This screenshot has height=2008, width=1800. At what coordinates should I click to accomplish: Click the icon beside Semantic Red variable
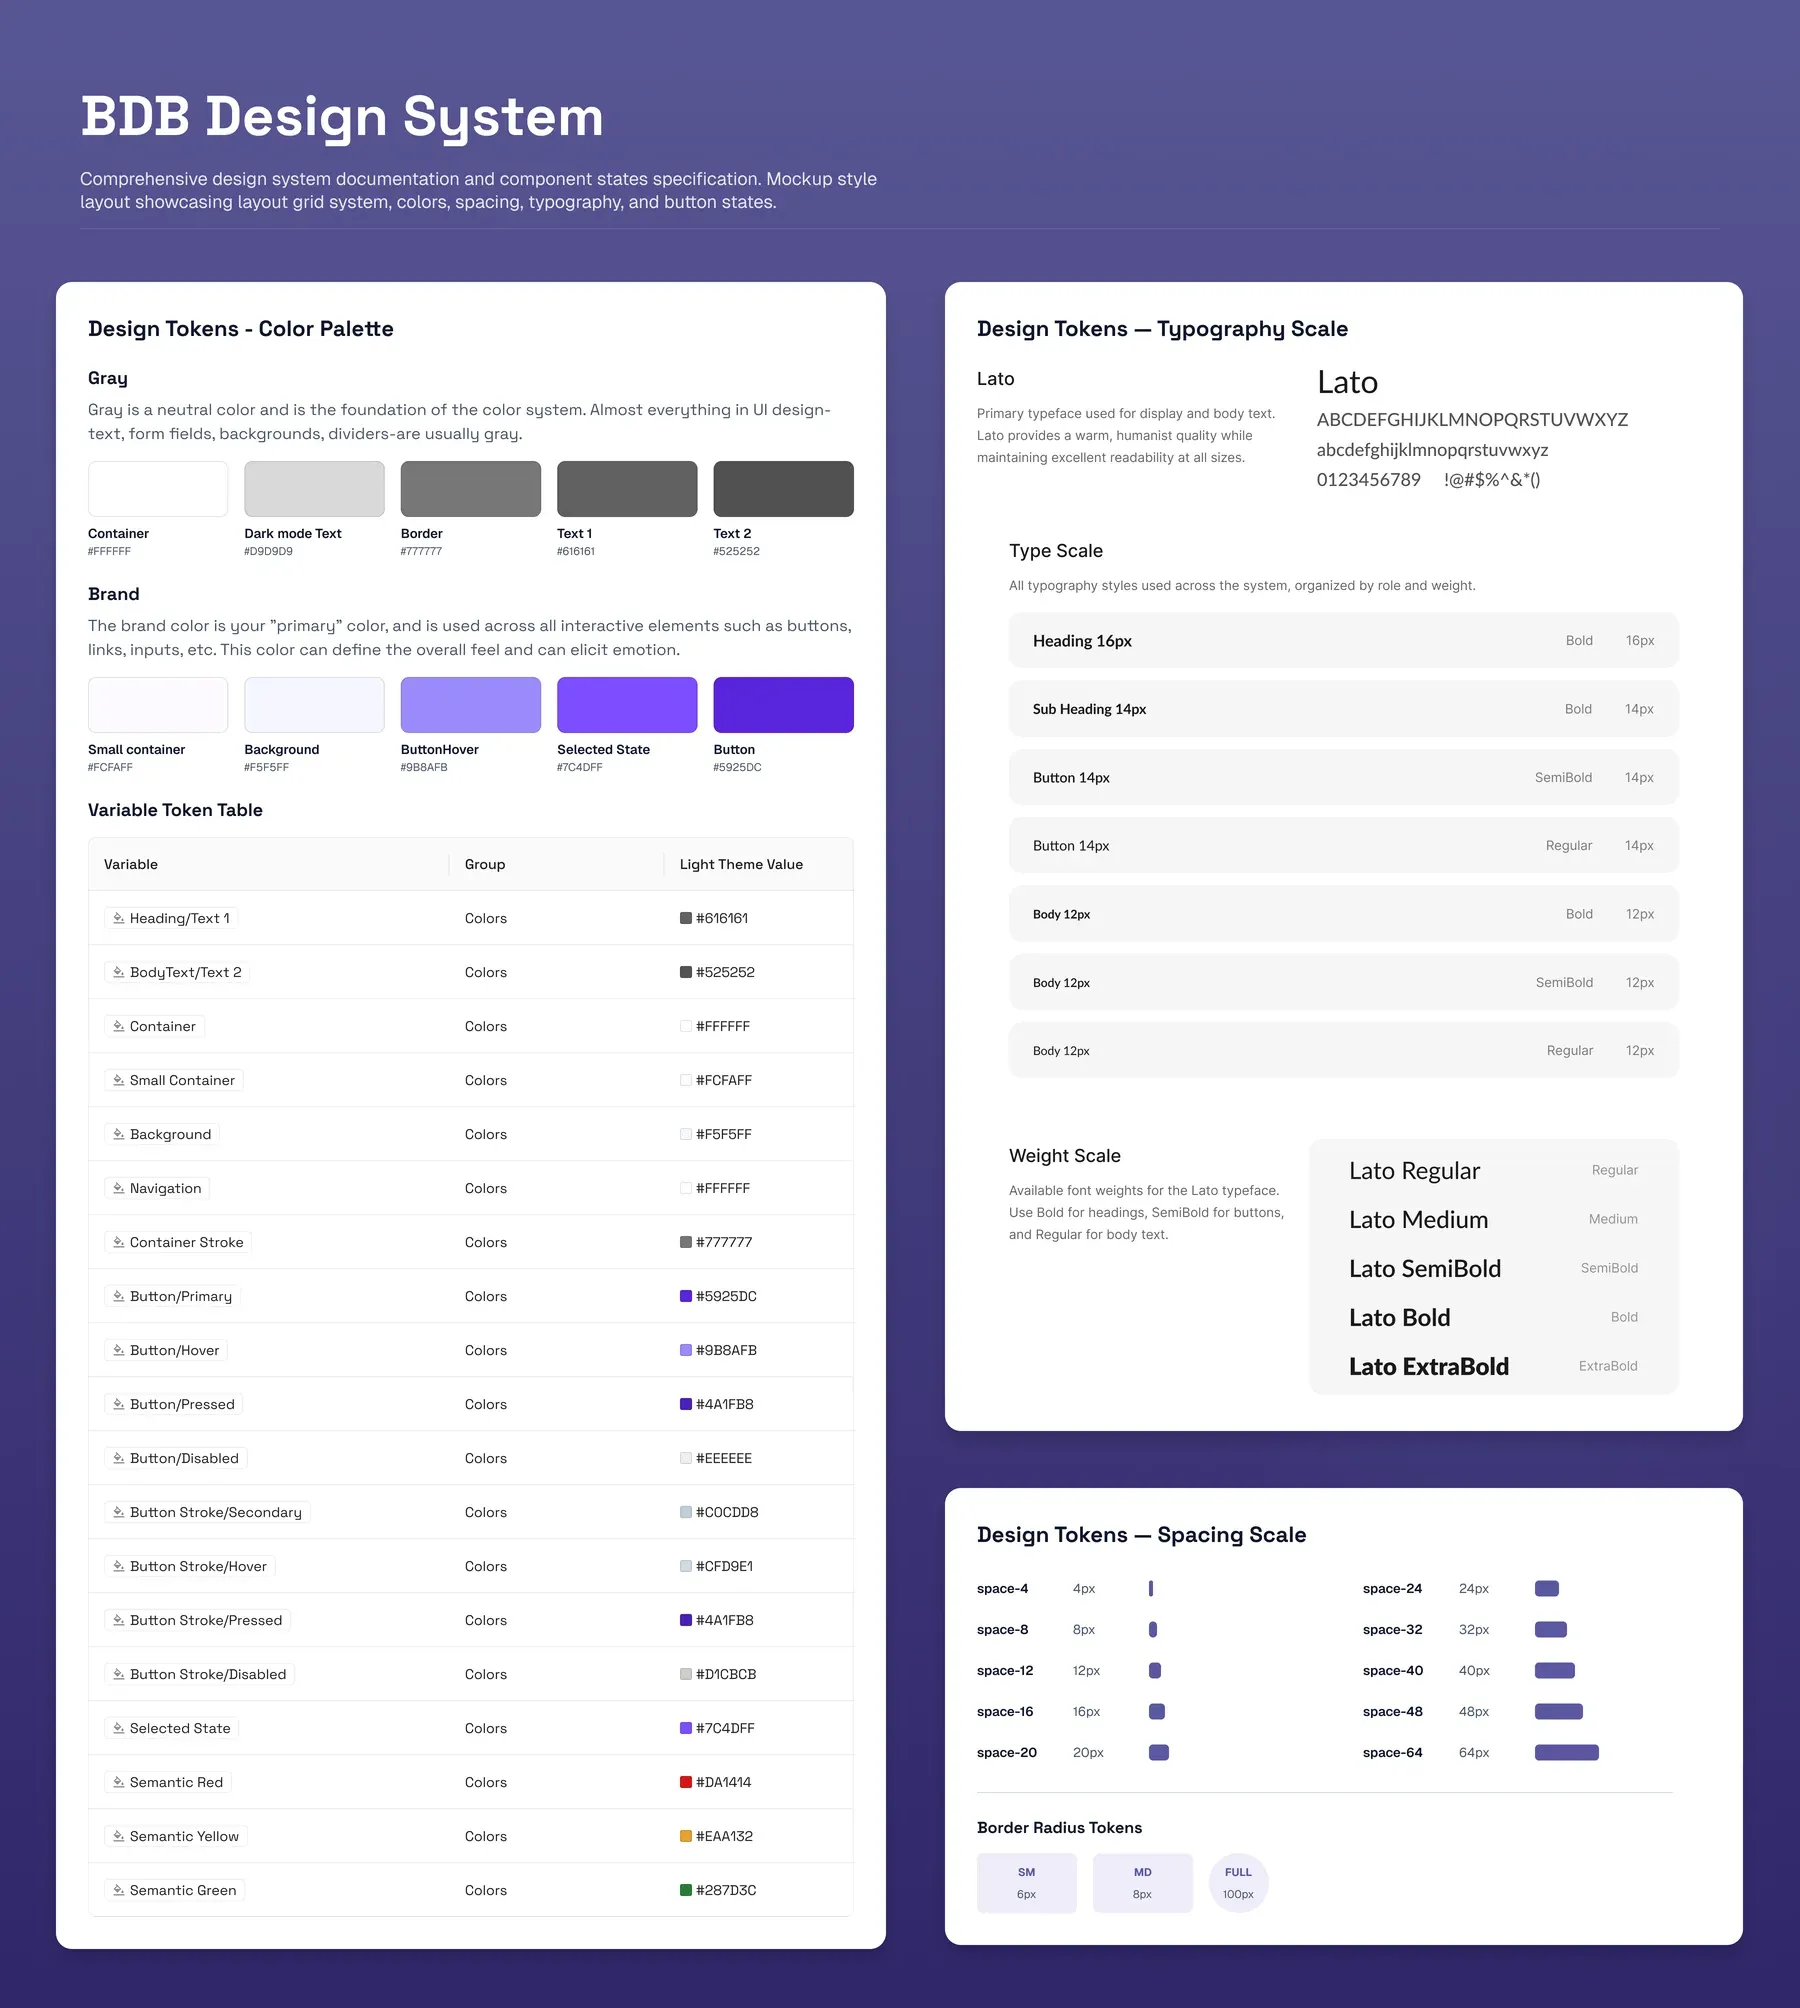[119, 1782]
